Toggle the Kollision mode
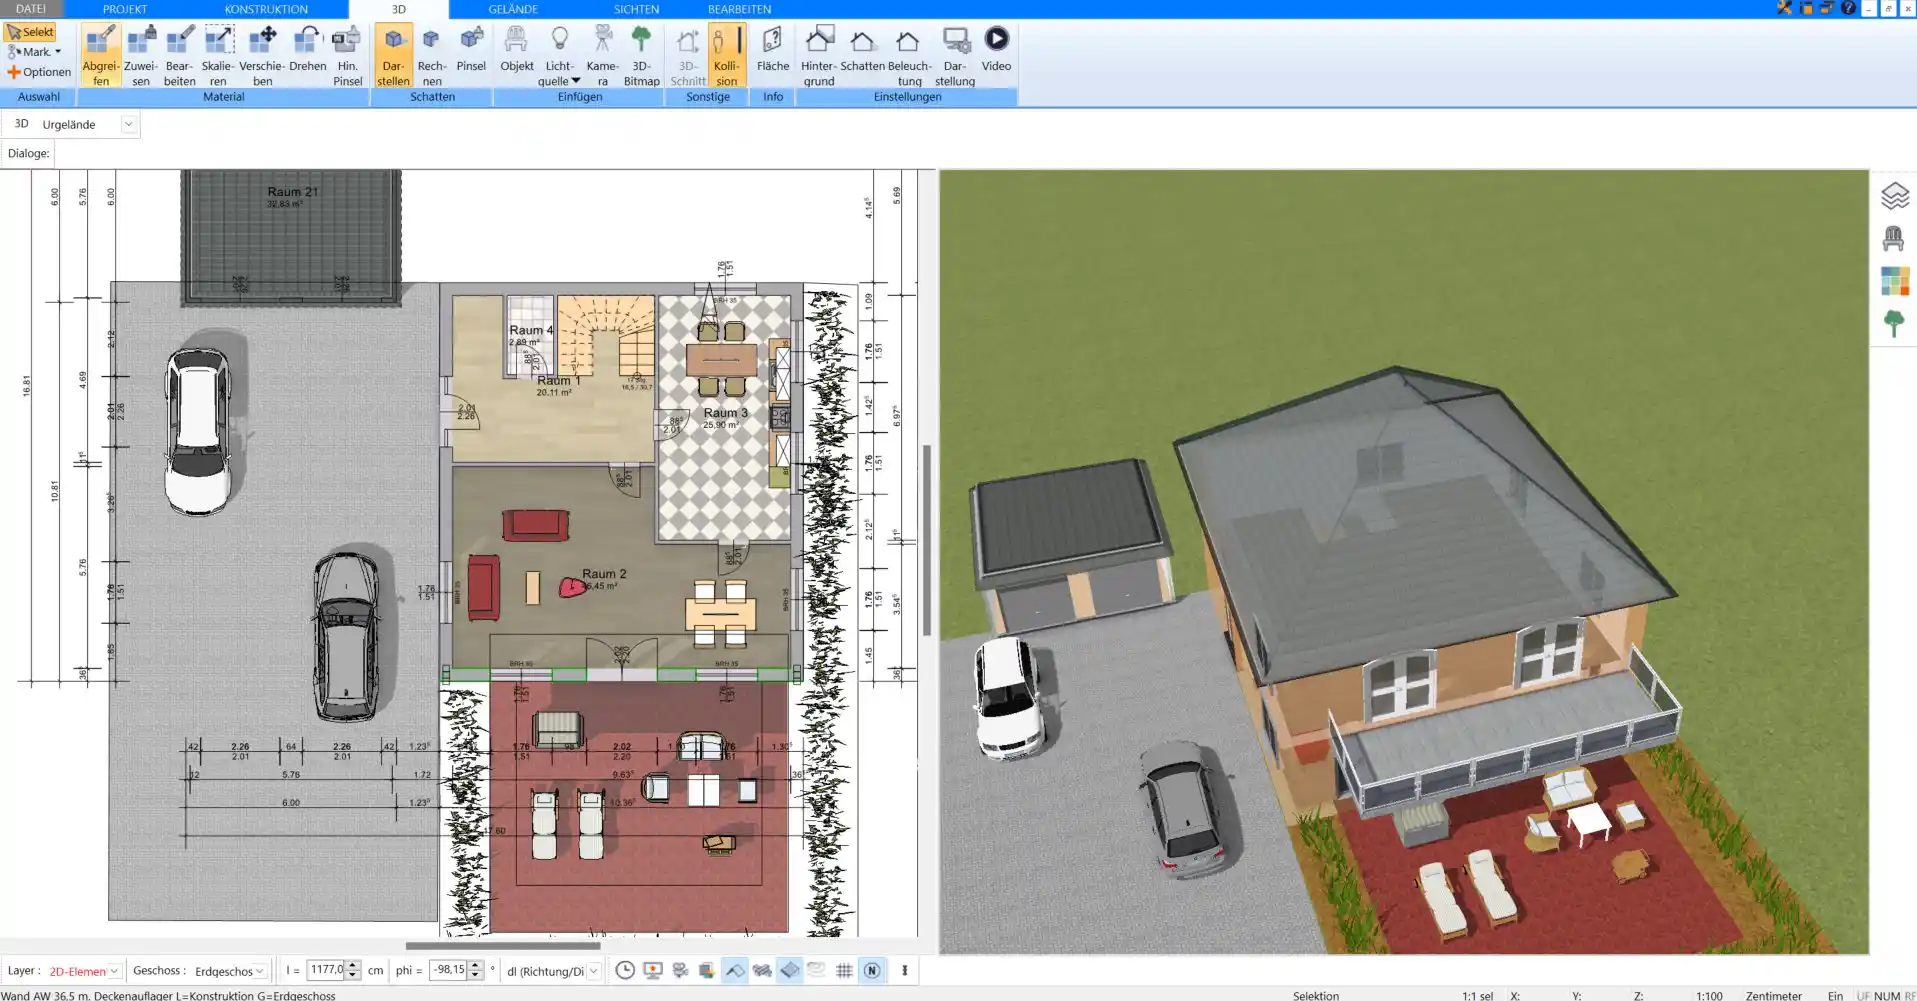Screen dimensions: 1917x1001 click(x=727, y=56)
